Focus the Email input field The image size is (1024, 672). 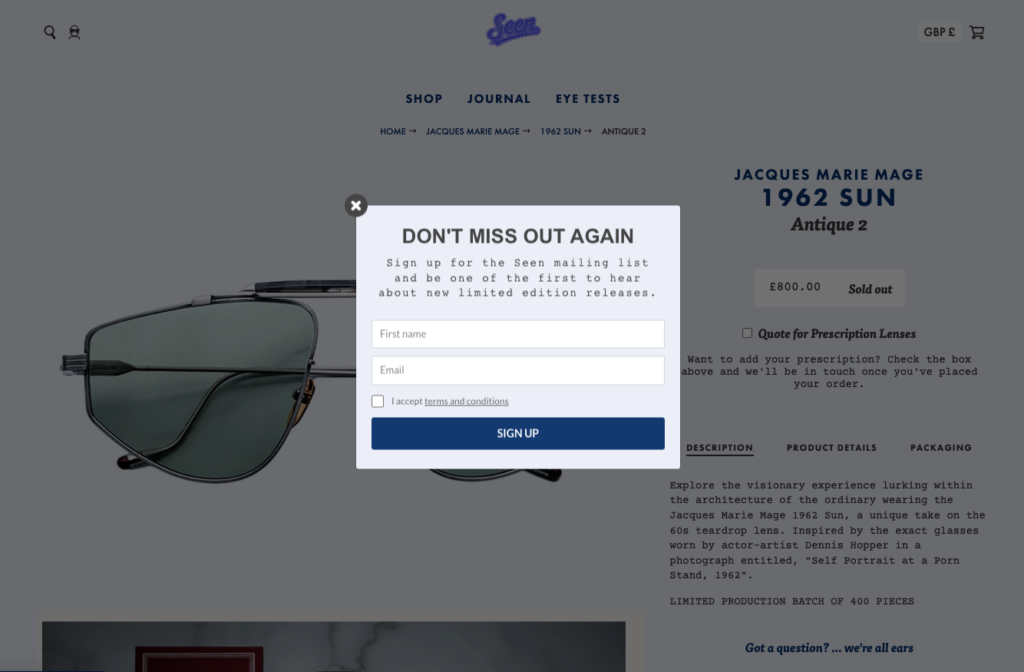click(518, 370)
